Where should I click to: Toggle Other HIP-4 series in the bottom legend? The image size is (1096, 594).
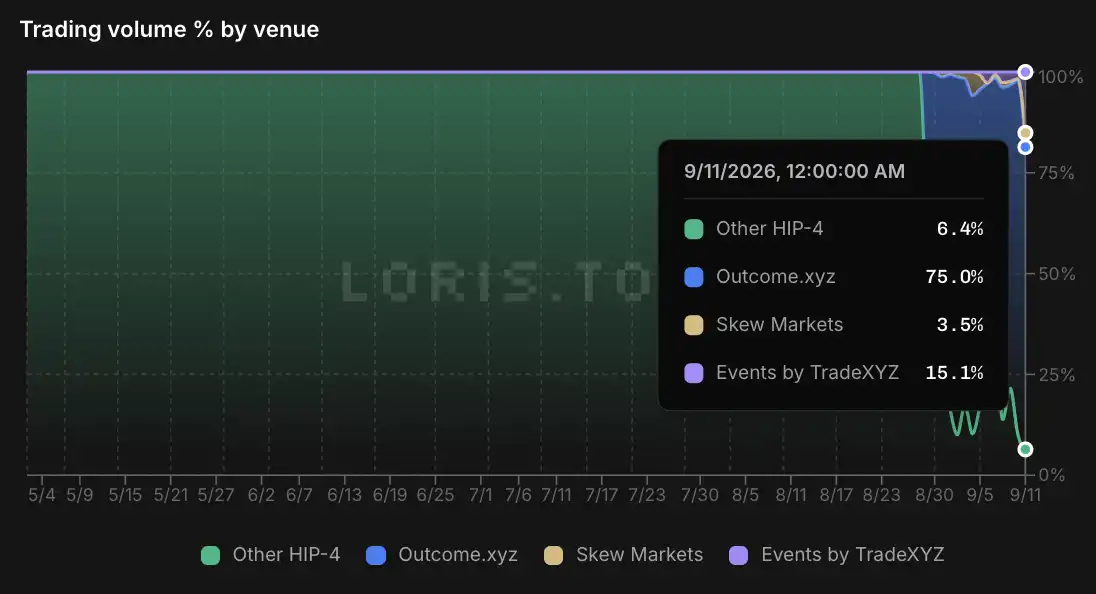[x=271, y=555]
